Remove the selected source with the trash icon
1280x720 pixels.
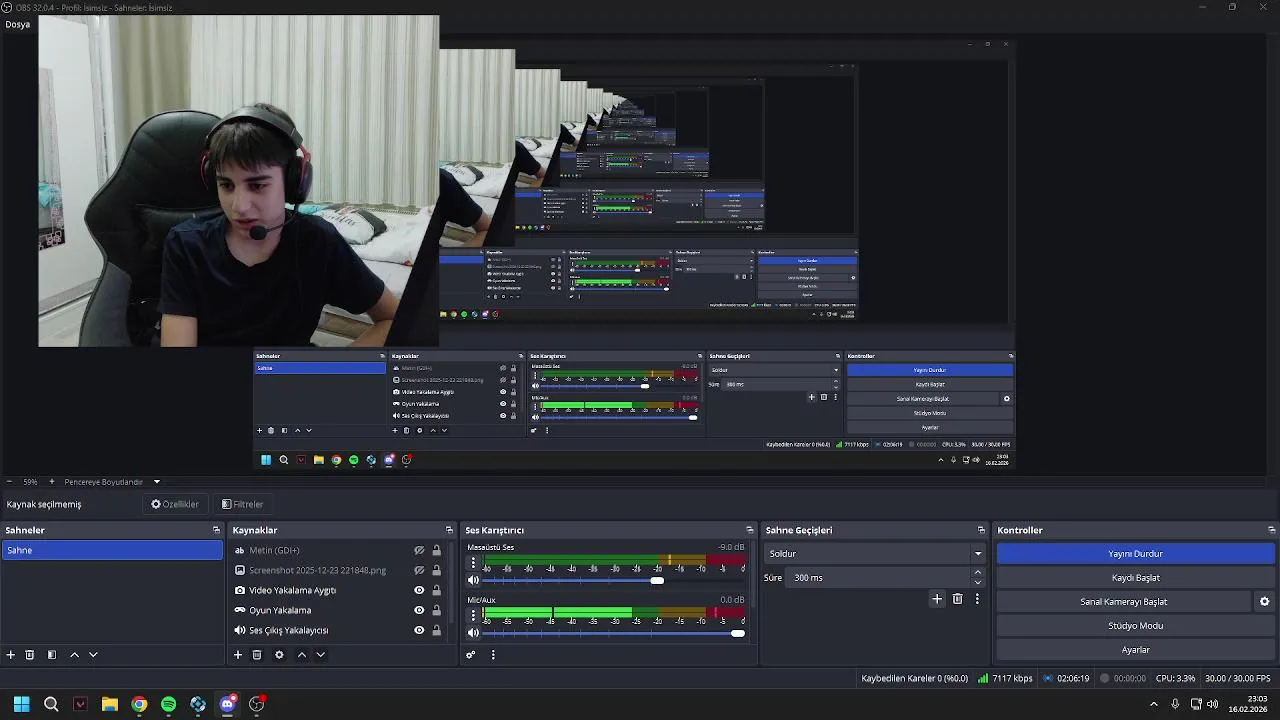[x=257, y=655]
